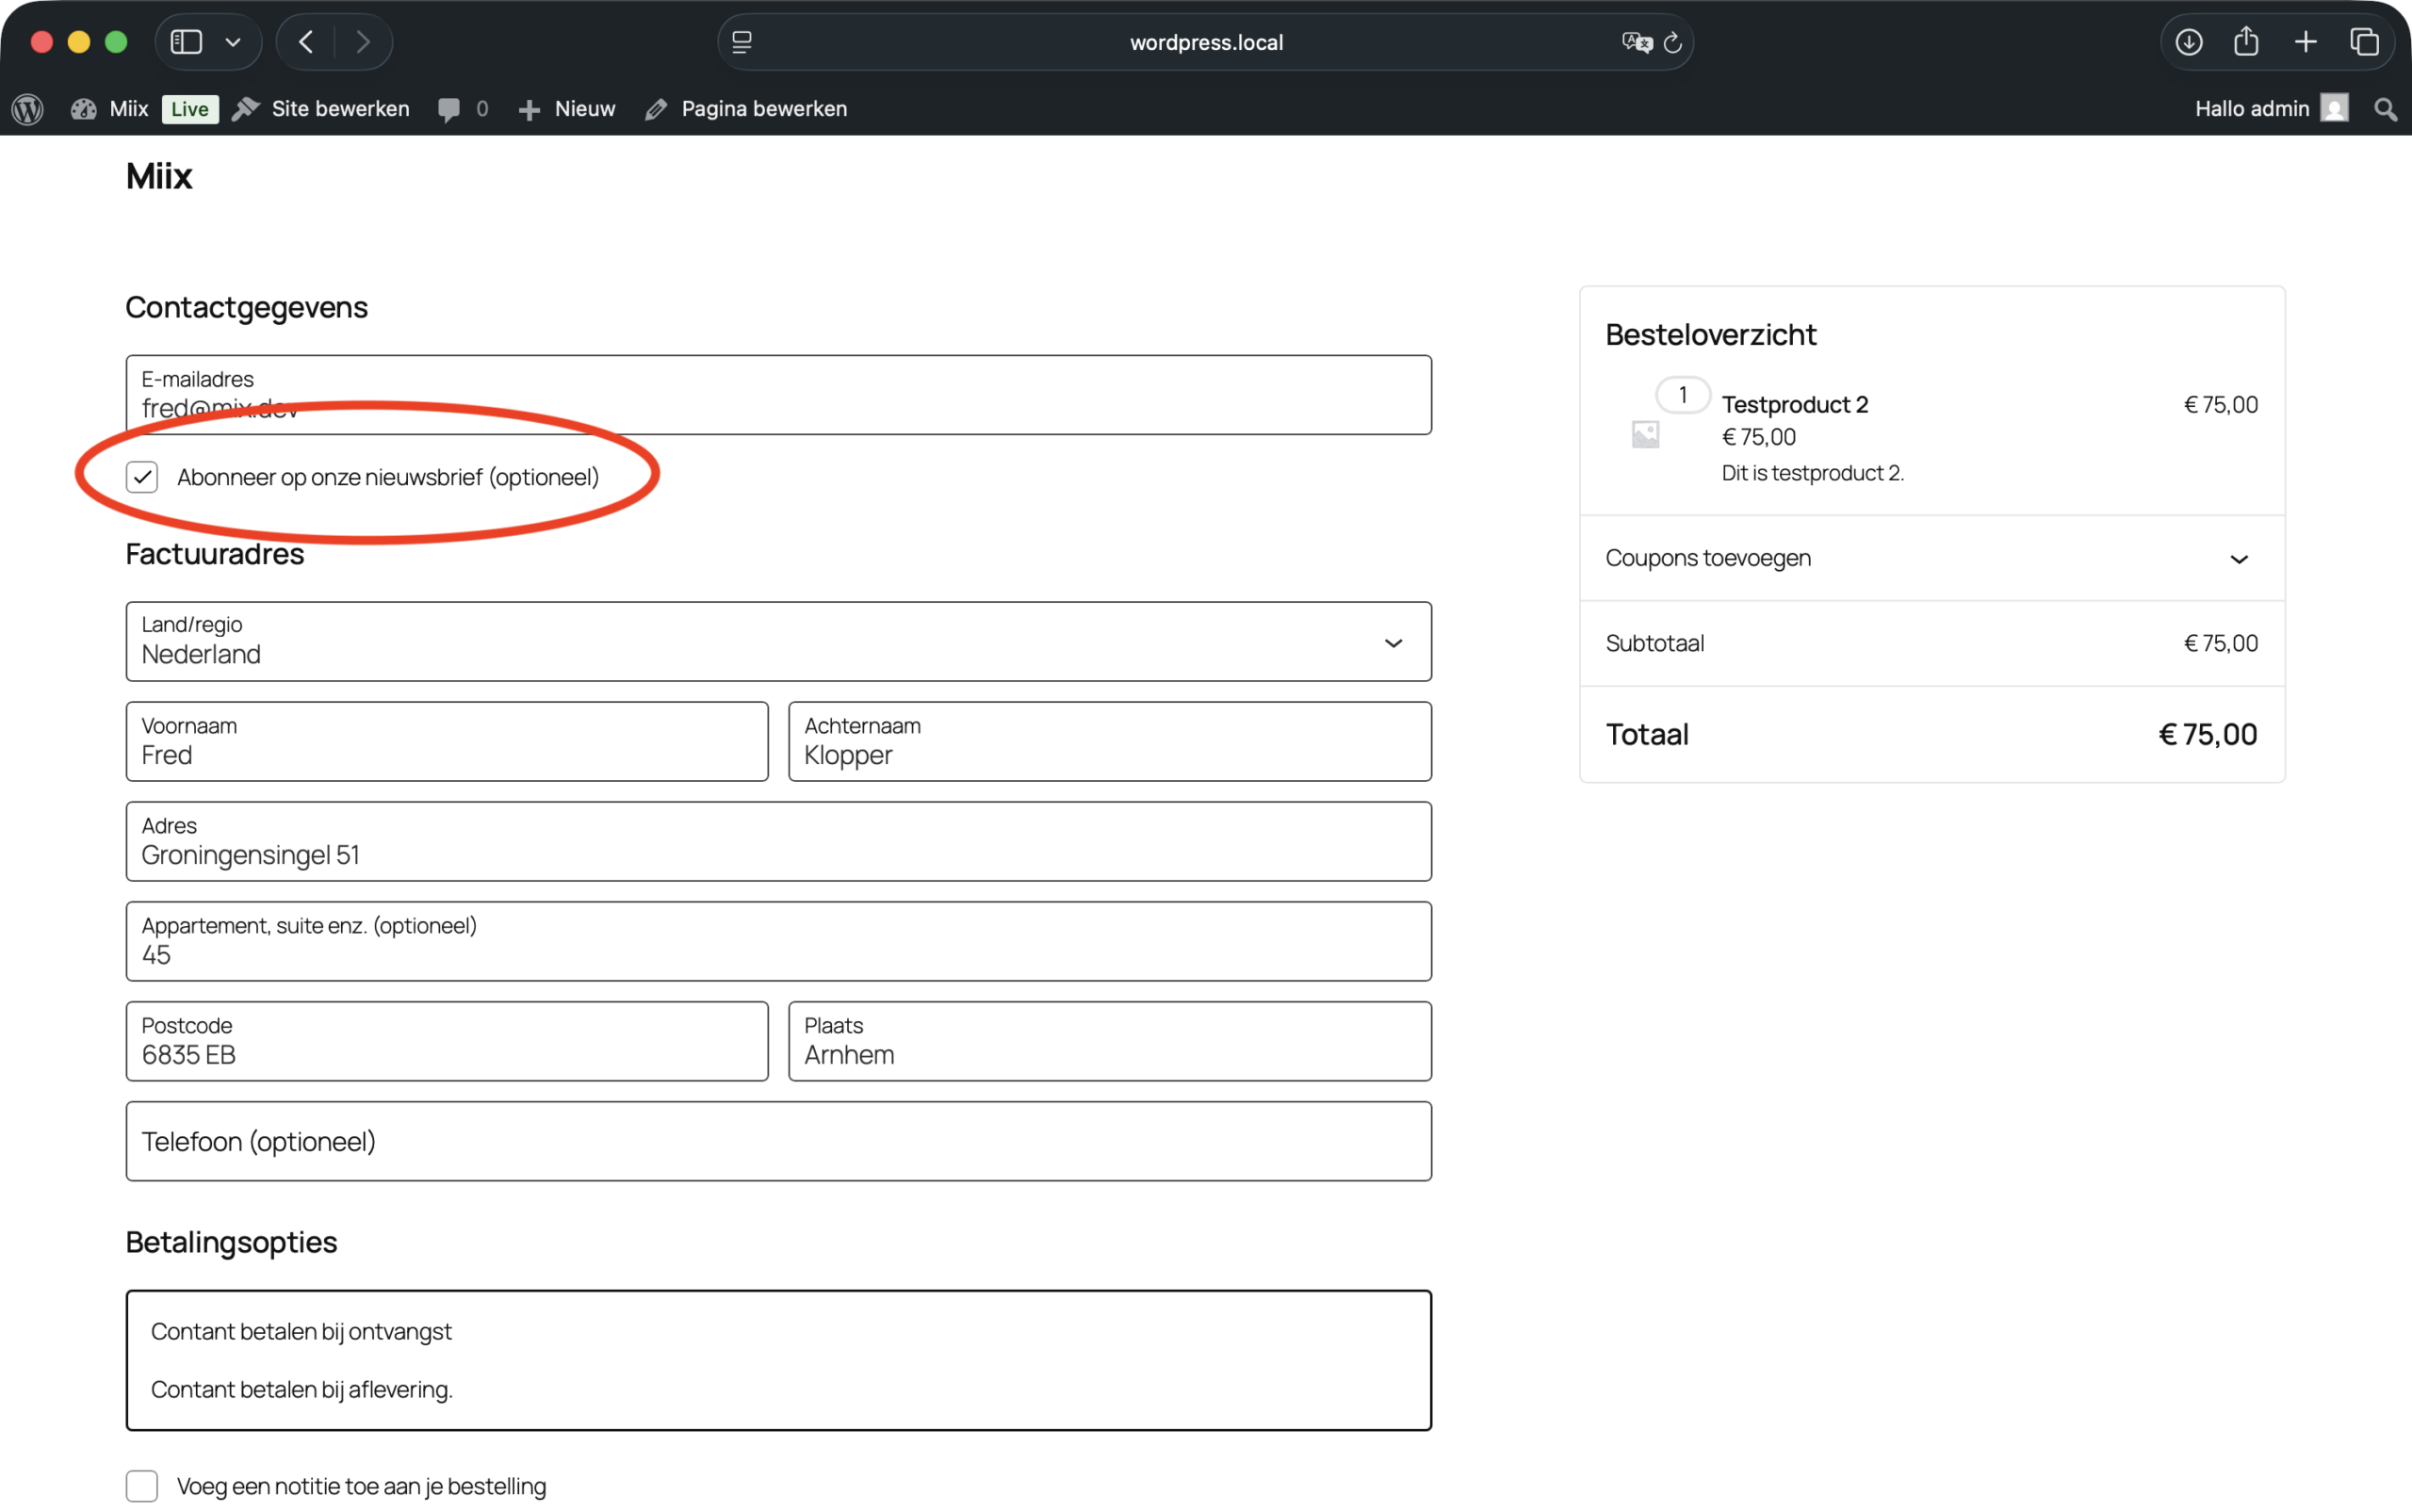Open comments via the speech bubble icon

click(450, 108)
